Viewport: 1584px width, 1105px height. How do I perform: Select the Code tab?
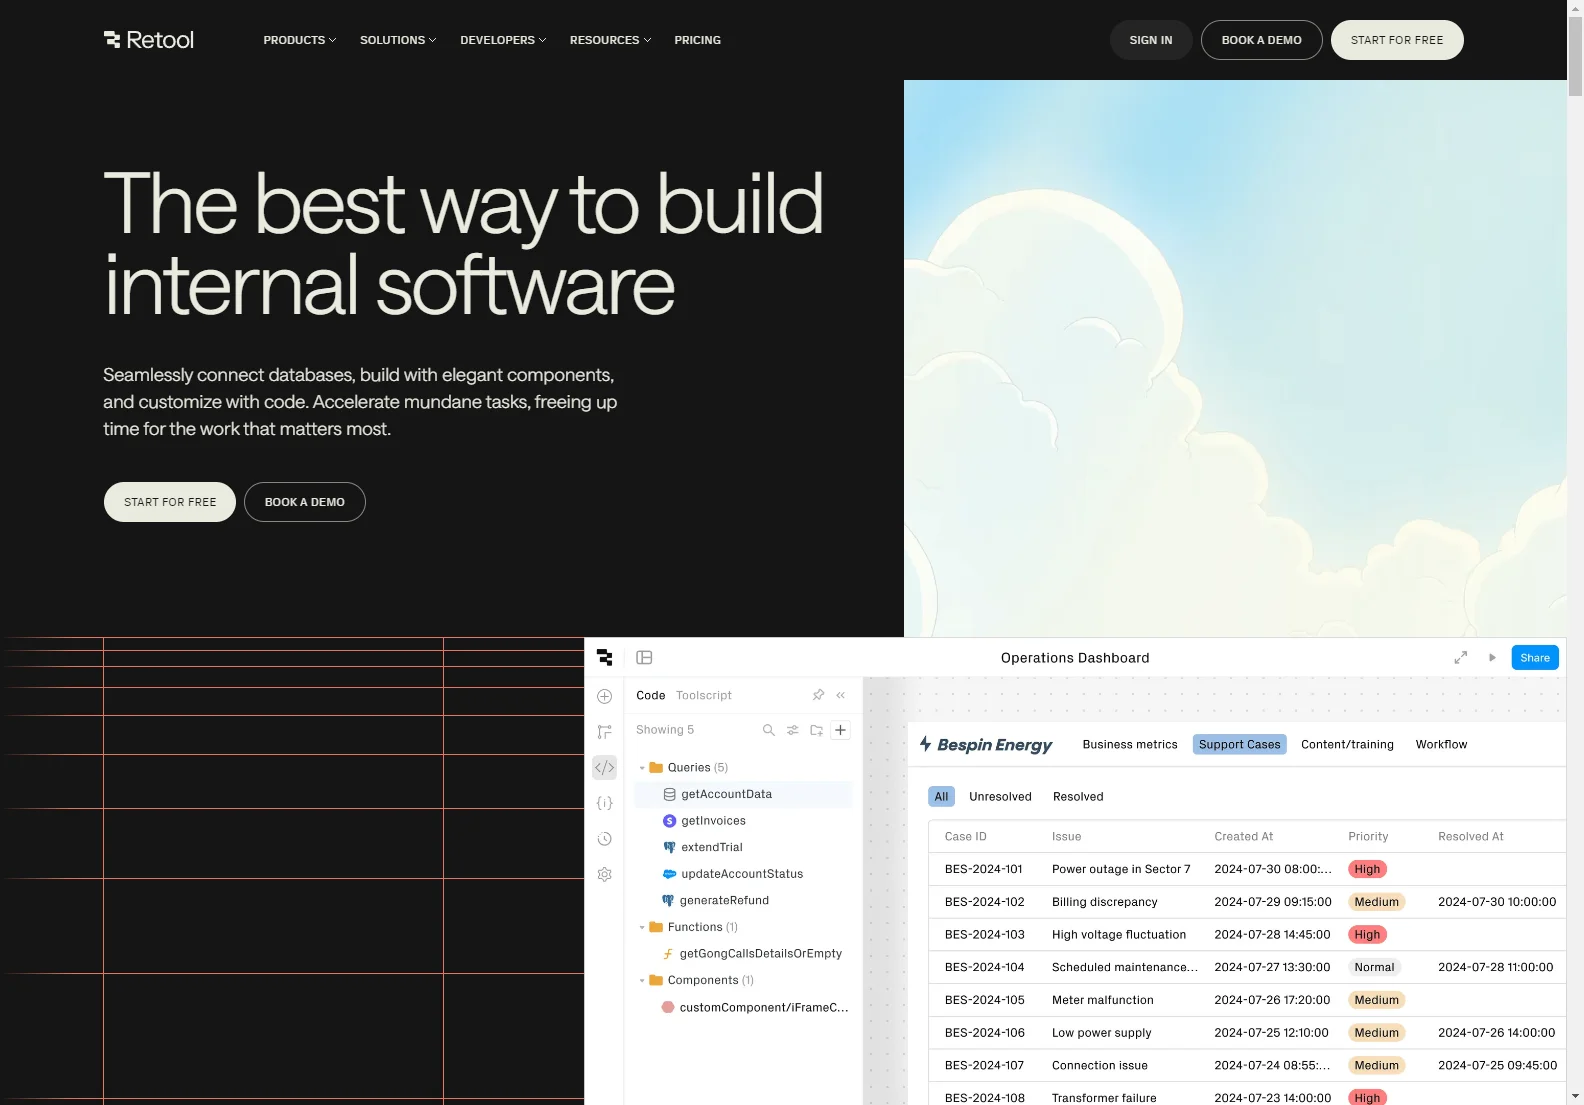[651, 695]
